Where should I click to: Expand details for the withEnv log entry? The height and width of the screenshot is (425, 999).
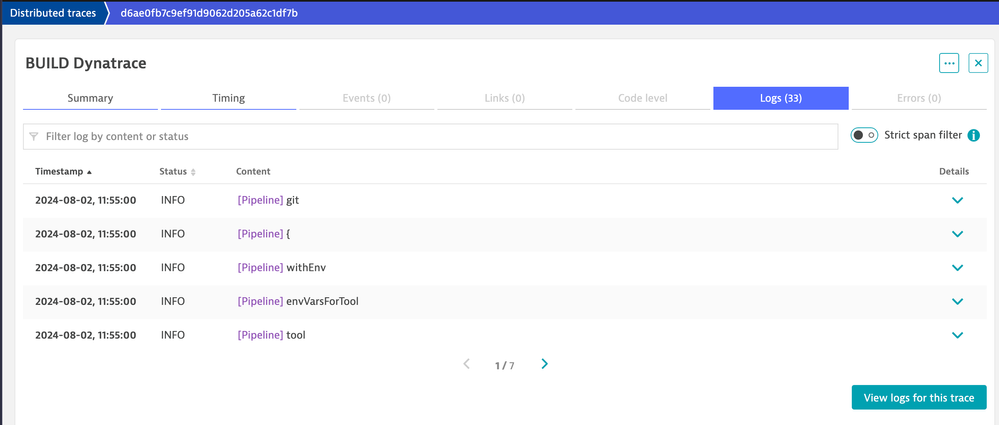click(957, 268)
